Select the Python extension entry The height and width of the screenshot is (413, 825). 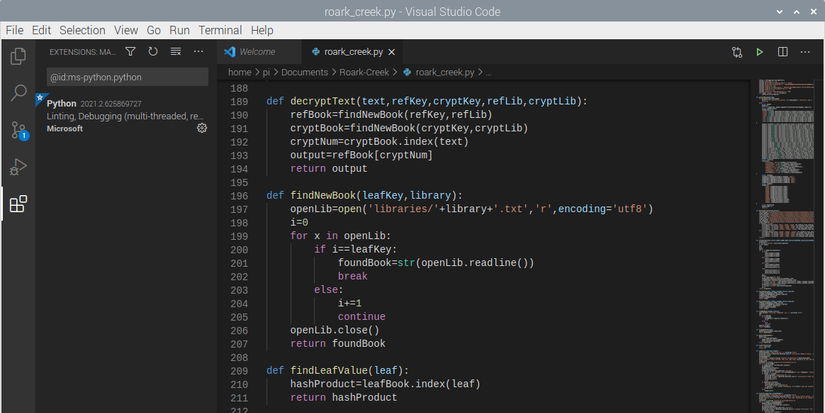point(126,116)
